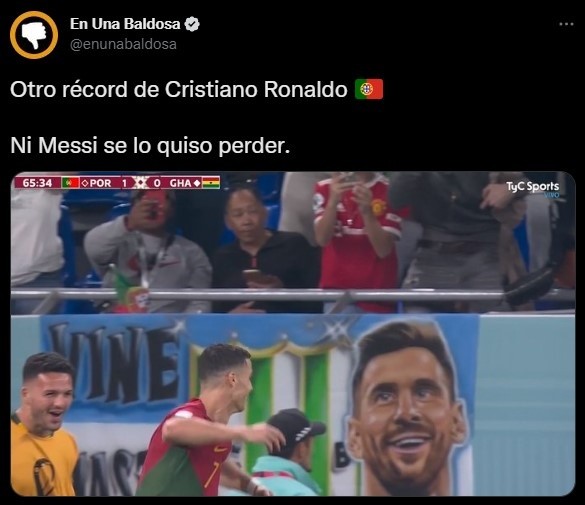The width and height of the screenshot is (585, 505).
Task: Click the POR team label in the scoreboard
Action: 100,183
